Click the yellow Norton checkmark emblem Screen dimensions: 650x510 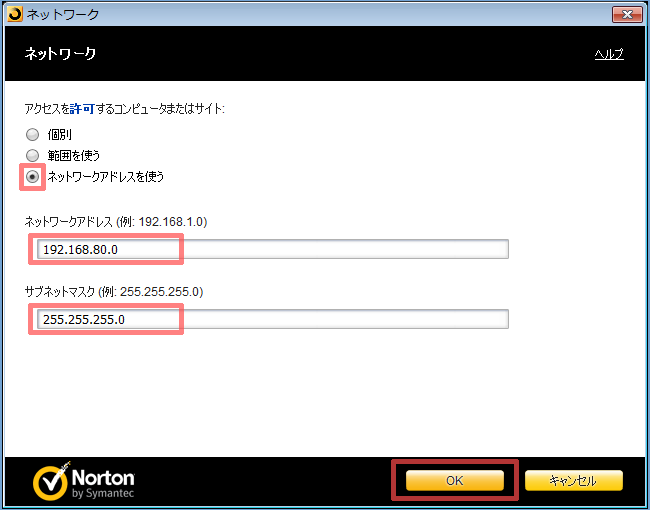[x=51, y=481]
